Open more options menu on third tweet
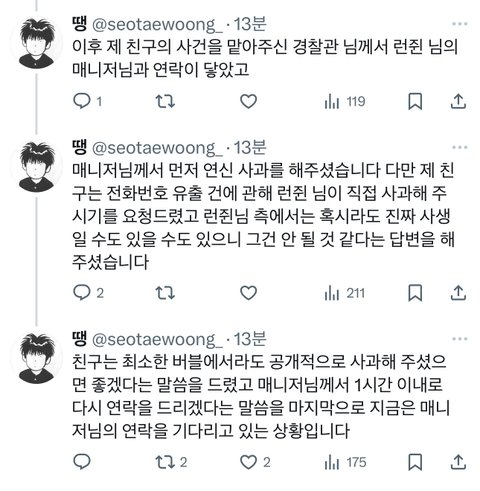This screenshot has height=491, width=480. coord(460,339)
